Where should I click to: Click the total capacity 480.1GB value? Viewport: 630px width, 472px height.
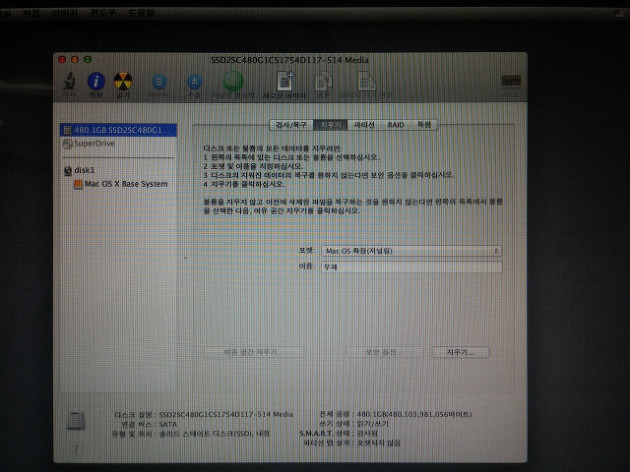pyautogui.click(x=414, y=414)
